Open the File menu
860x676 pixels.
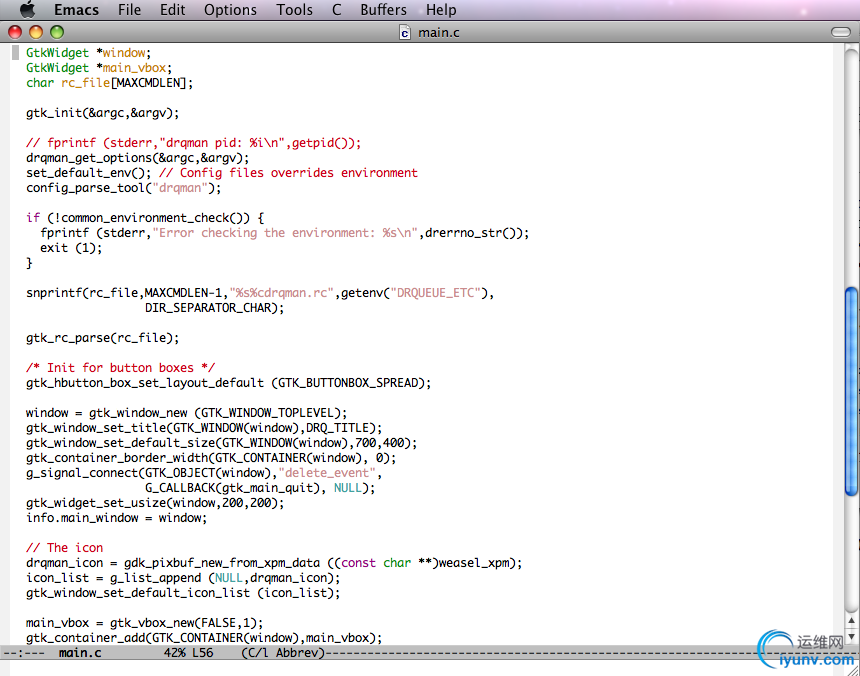click(x=129, y=10)
